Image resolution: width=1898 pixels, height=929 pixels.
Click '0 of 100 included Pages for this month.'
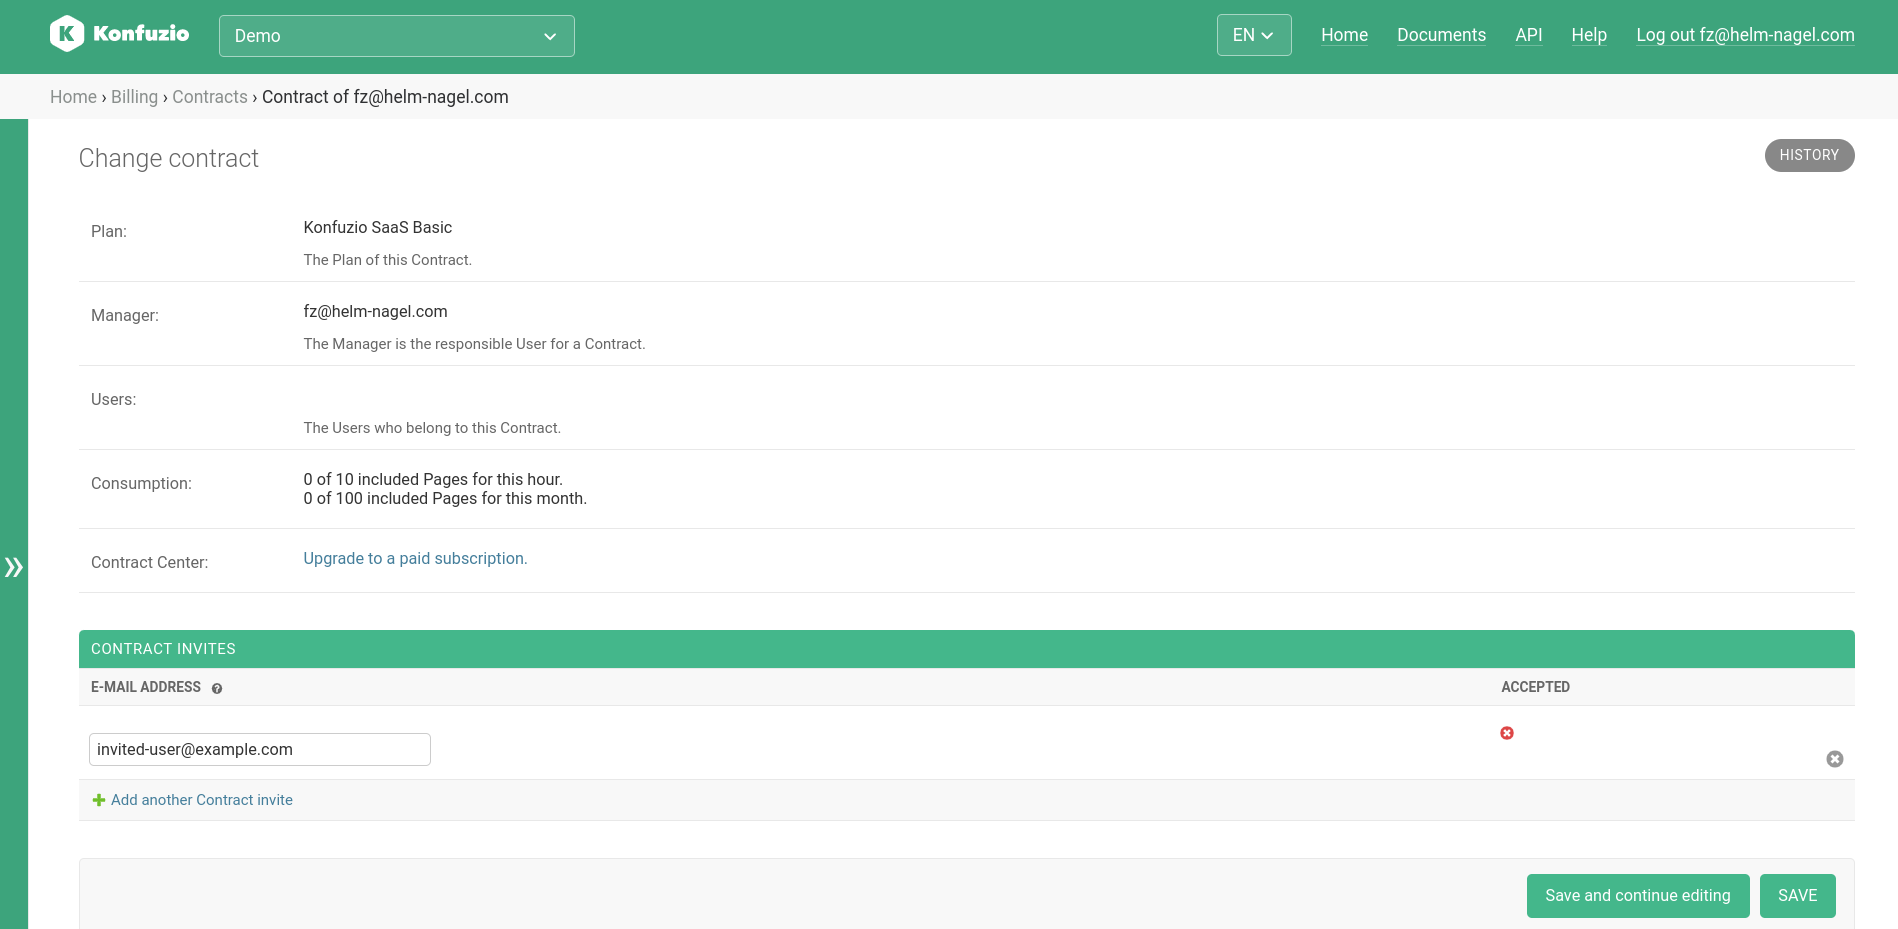(445, 498)
